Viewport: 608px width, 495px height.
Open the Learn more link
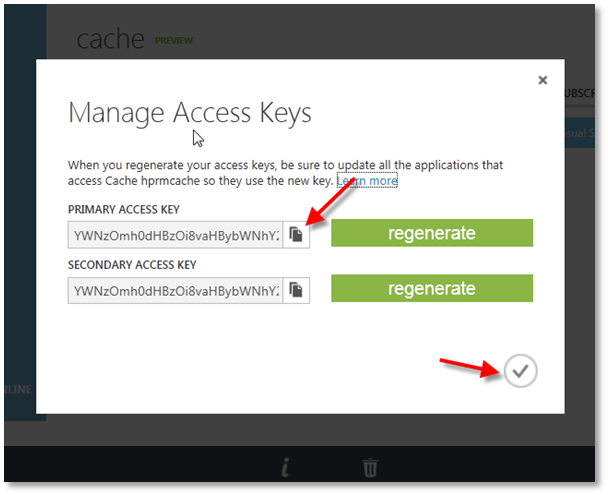367,181
